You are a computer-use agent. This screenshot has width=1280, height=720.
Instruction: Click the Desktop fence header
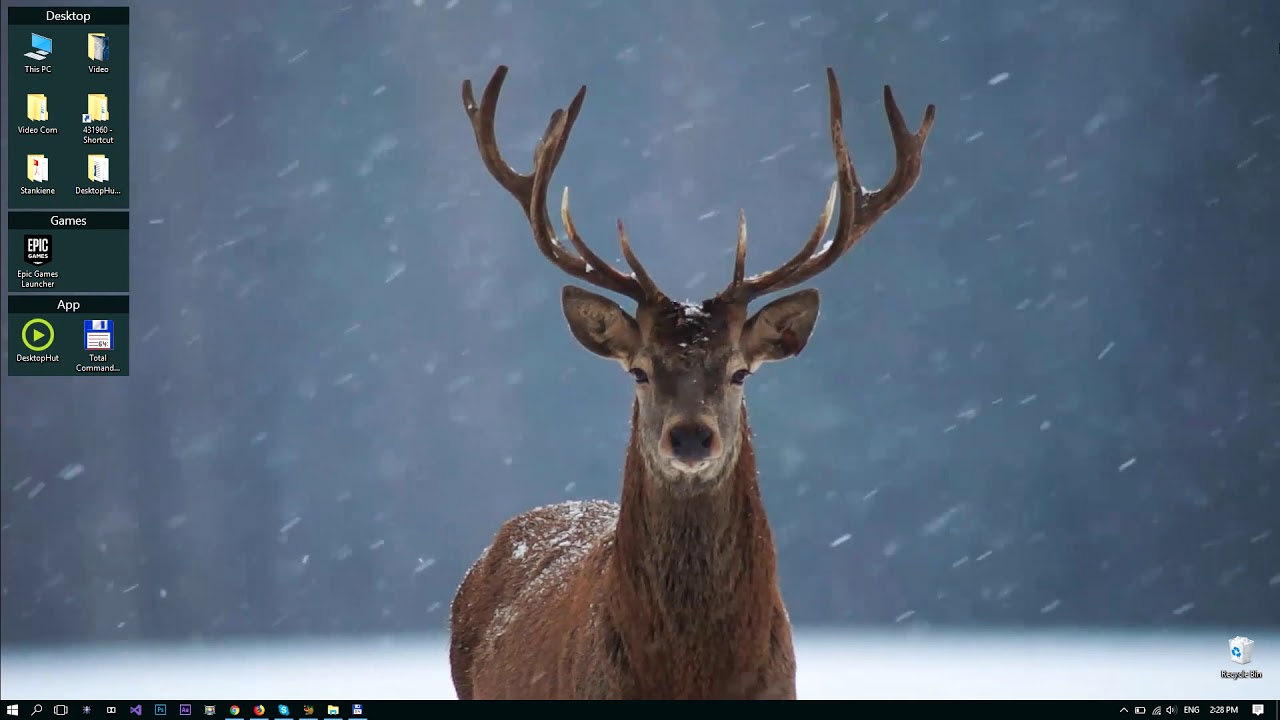(x=68, y=16)
